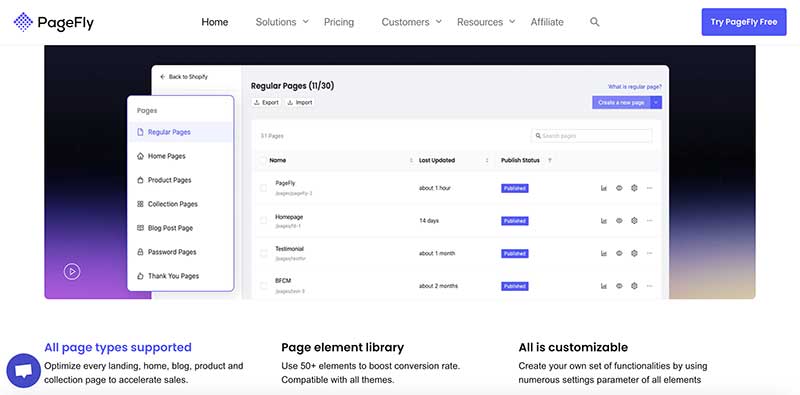
Task: Click the All is customizable heading
Action: click(573, 348)
